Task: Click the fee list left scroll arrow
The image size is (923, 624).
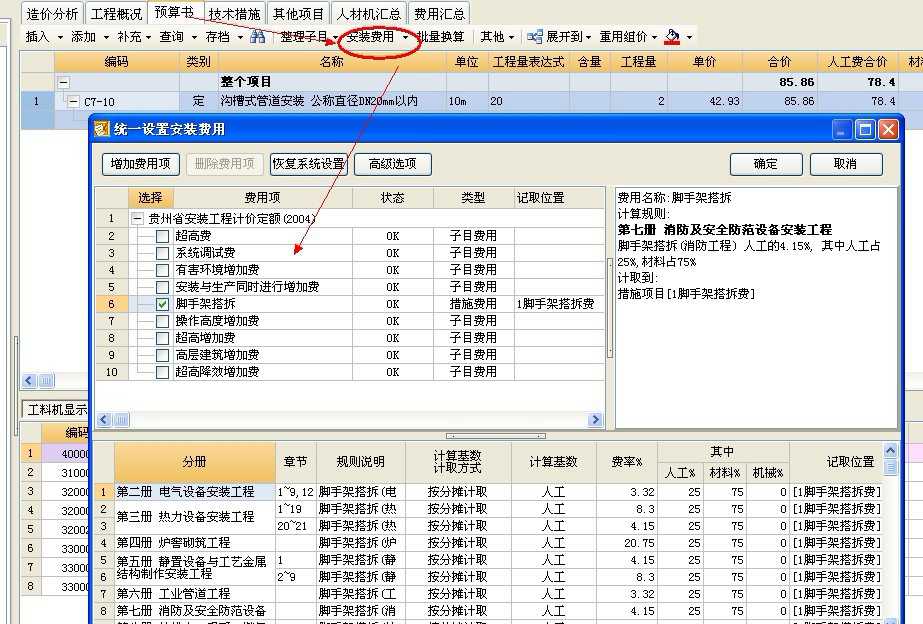Action: click(104, 420)
